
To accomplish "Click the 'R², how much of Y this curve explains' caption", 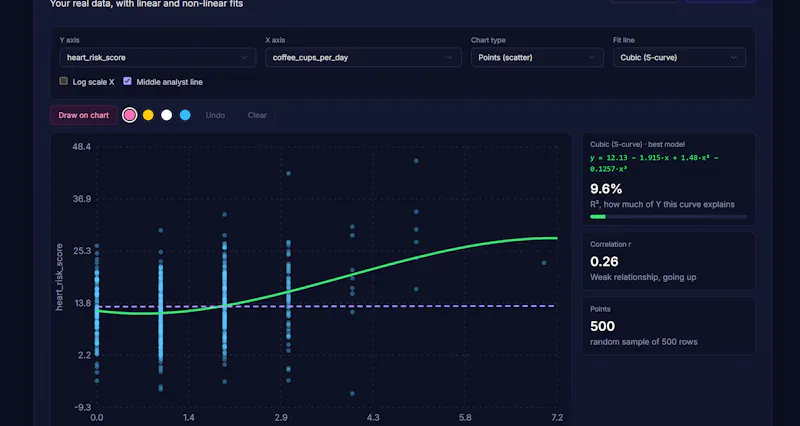I will click(x=662, y=205).
